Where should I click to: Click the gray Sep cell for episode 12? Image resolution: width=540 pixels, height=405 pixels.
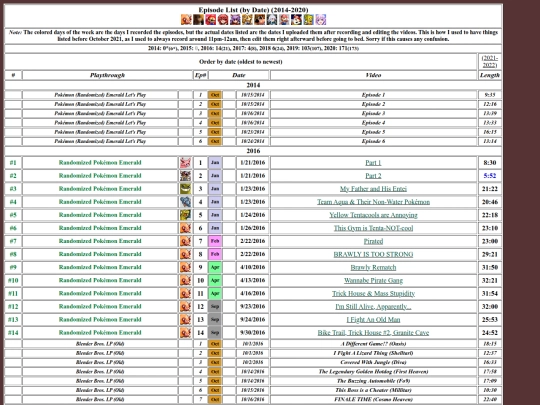click(x=215, y=307)
